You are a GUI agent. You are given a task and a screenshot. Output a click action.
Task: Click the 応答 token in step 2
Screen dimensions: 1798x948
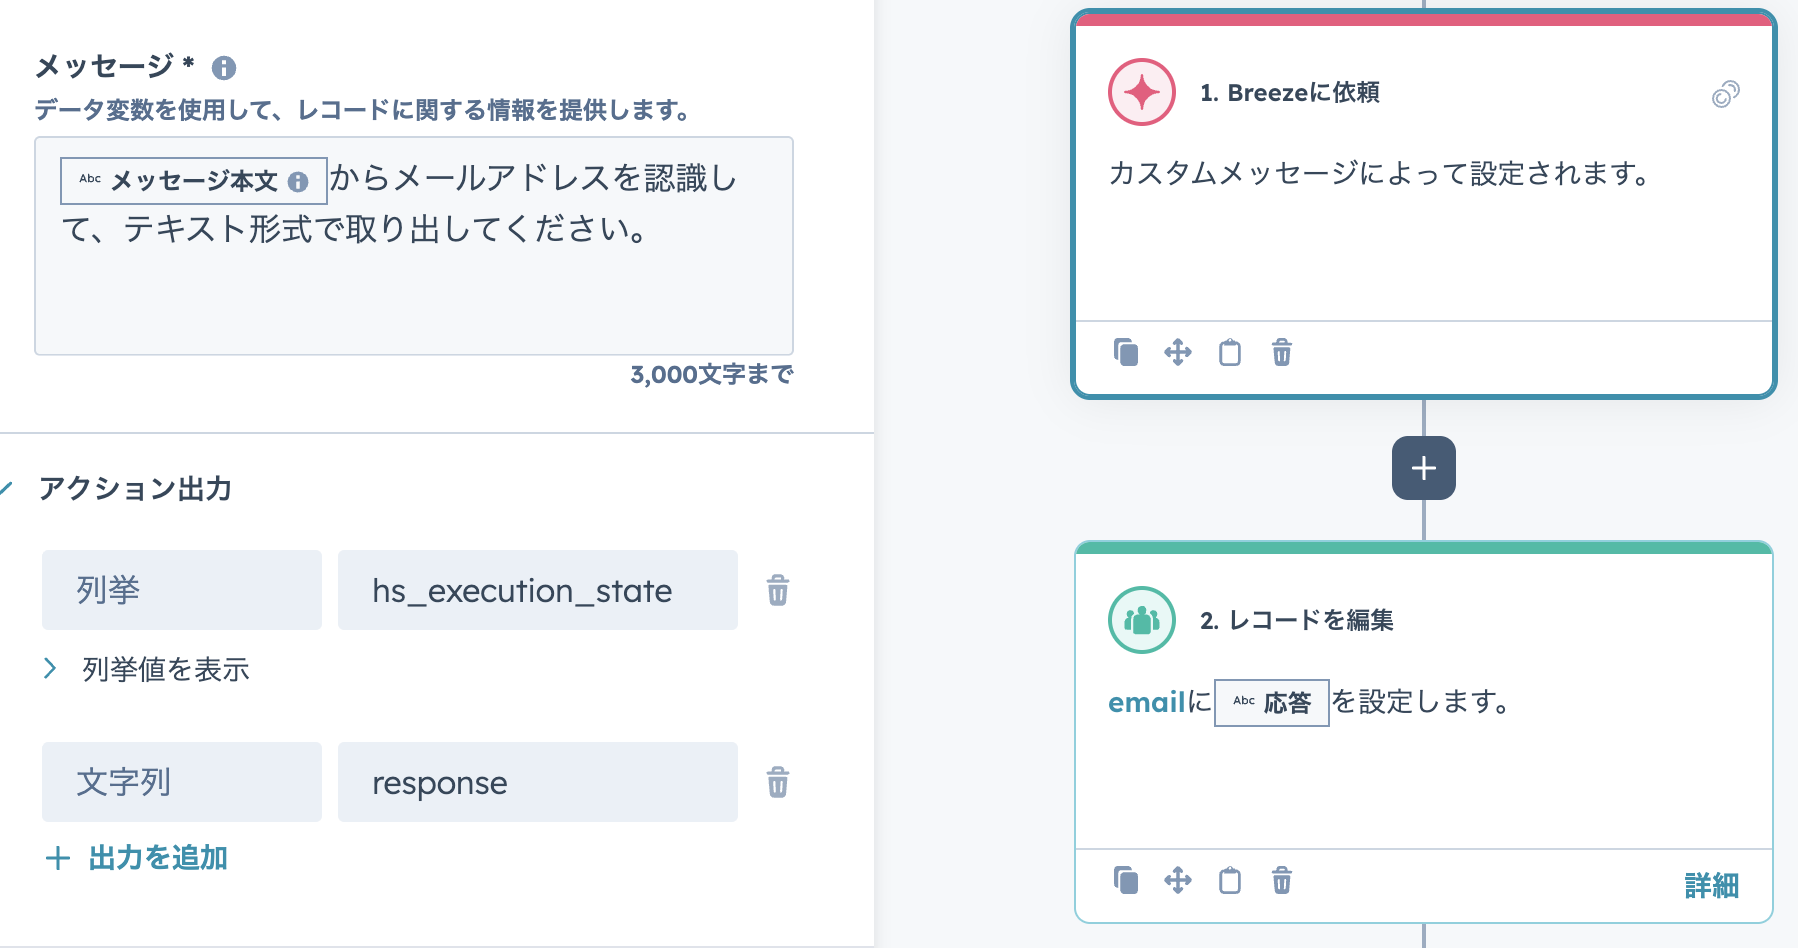tap(1272, 702)
